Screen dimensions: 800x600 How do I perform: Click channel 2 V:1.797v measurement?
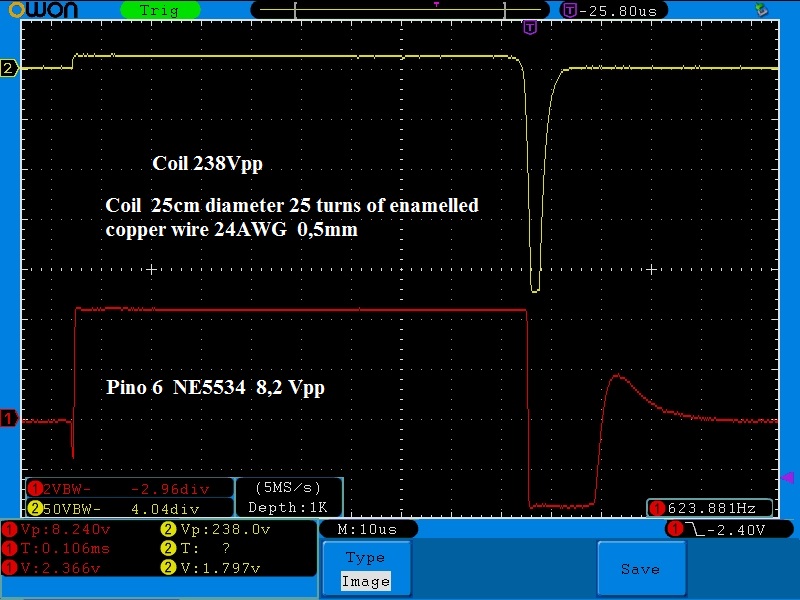click(211, 567)
